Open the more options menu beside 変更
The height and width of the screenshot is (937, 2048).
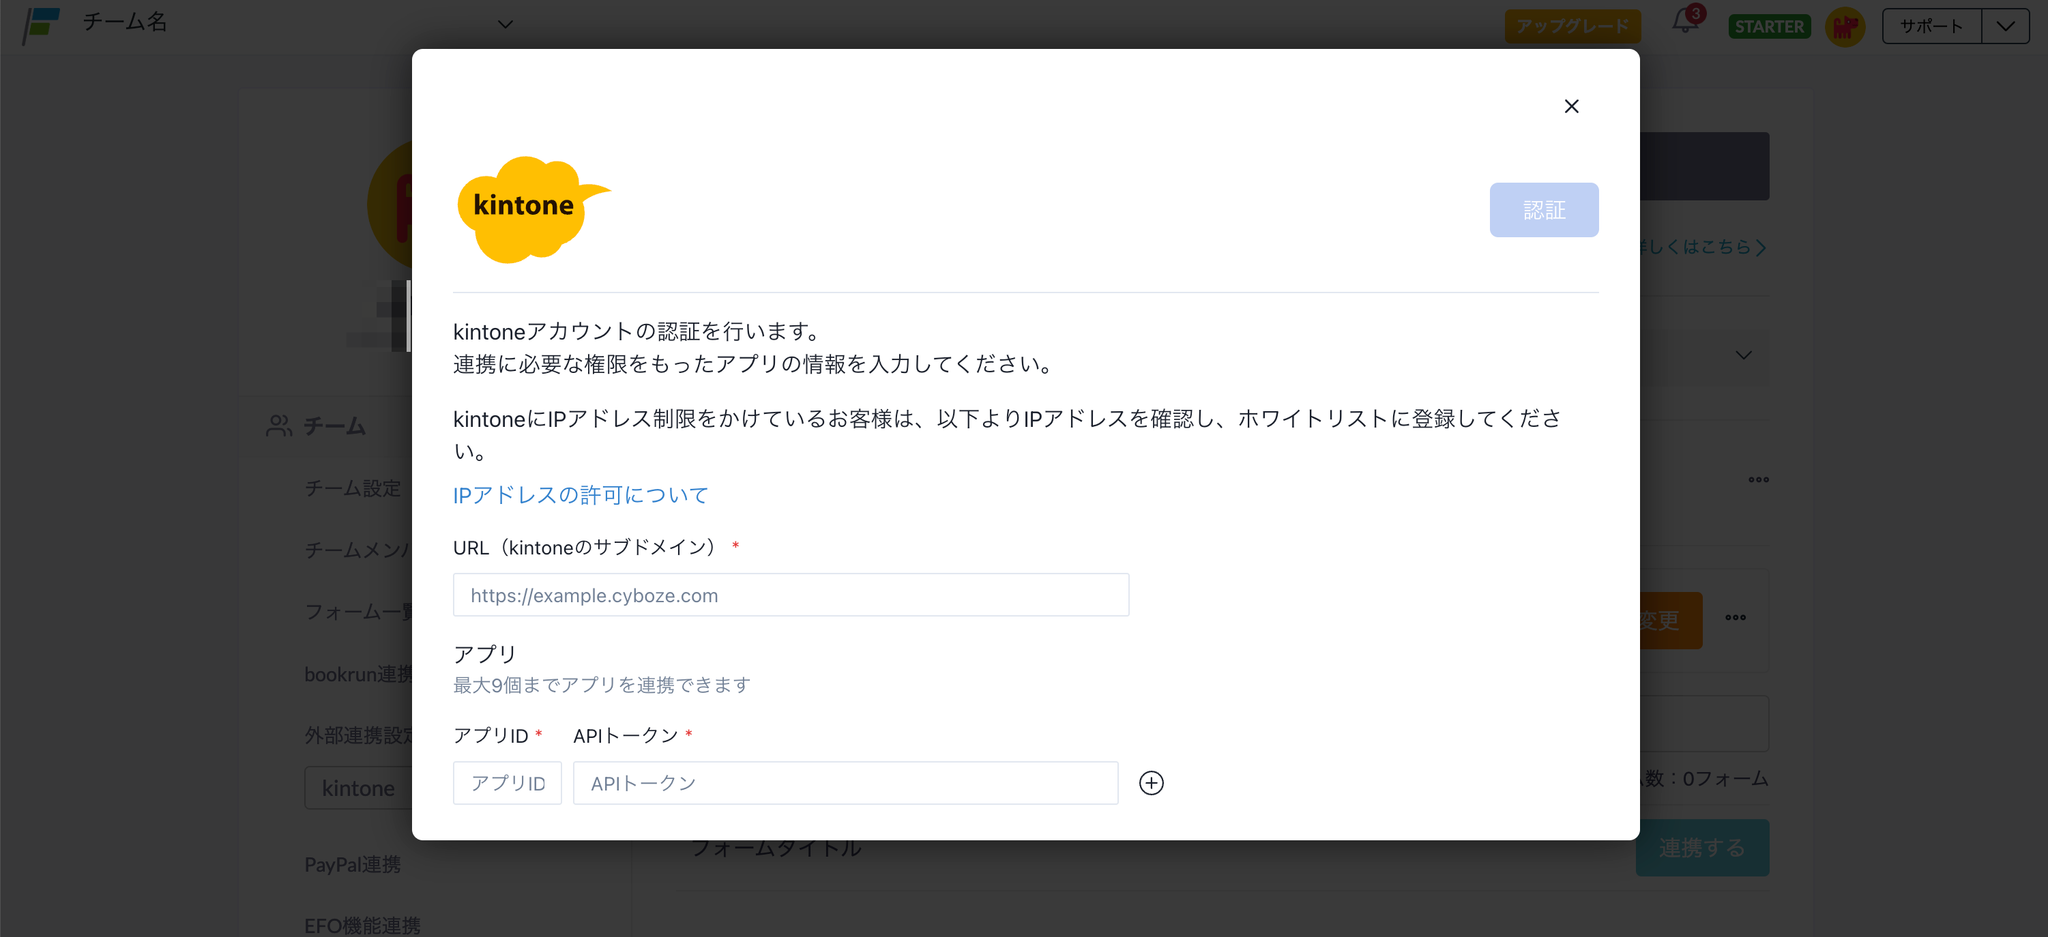tap(1735, 617)
